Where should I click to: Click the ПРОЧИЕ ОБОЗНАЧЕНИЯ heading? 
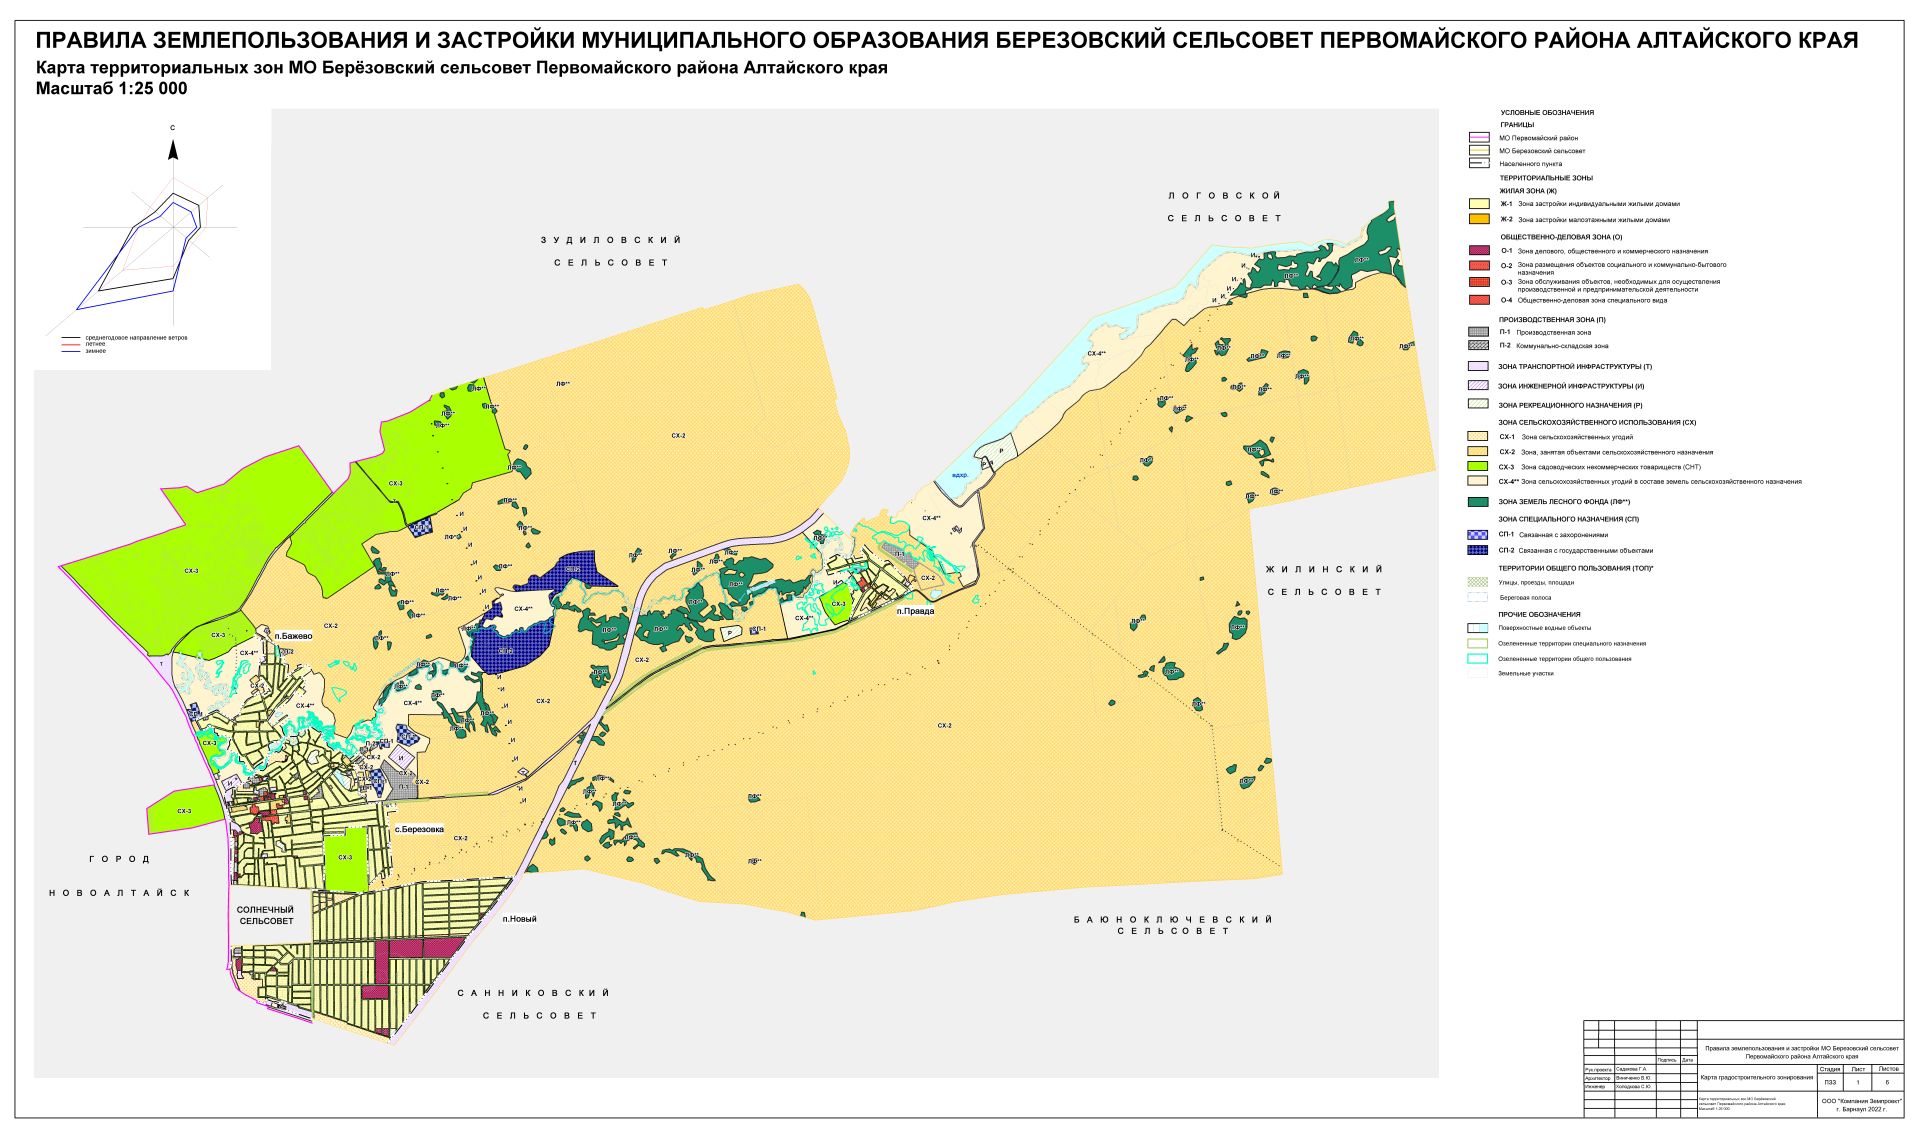pos(1539,615)
